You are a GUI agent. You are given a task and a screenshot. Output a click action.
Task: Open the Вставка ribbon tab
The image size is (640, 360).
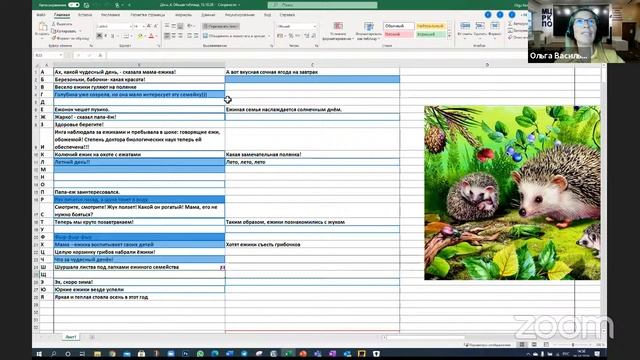tap(85, 15)
